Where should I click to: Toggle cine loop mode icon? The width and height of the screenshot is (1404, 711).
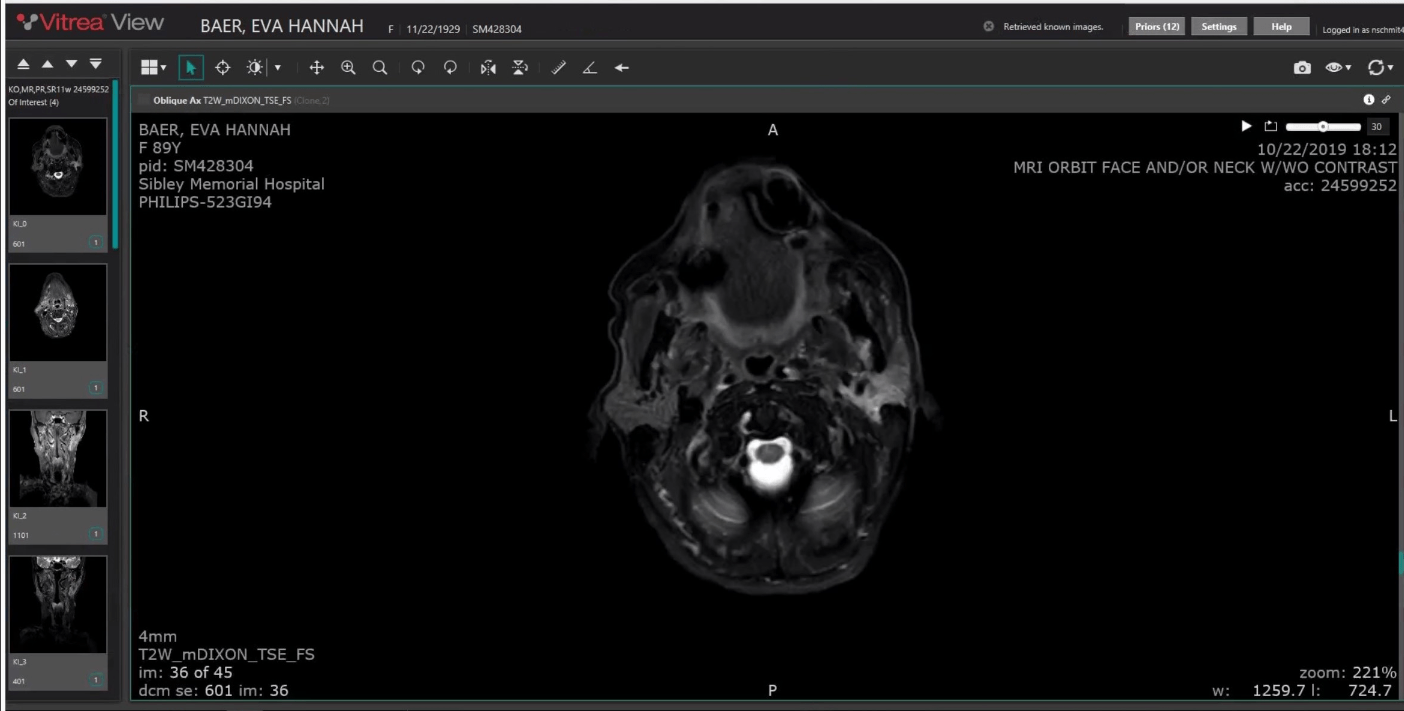tap(1270, 126)
